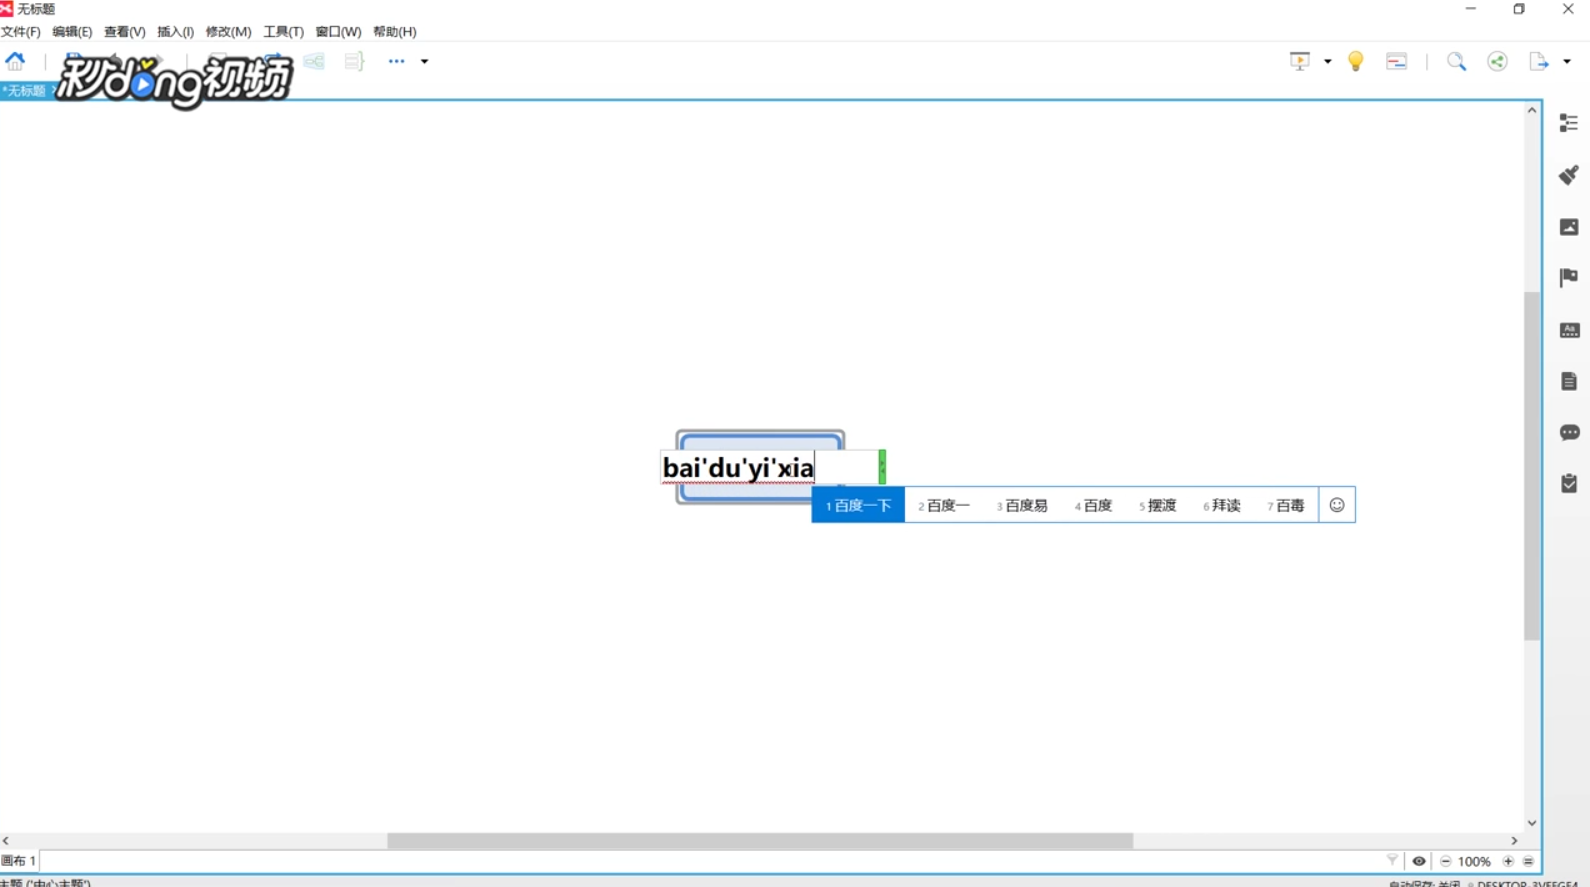This screenshot has height=887, width=1590.
Task: Open the 帮助(H) menu
Action: (395, 32)
